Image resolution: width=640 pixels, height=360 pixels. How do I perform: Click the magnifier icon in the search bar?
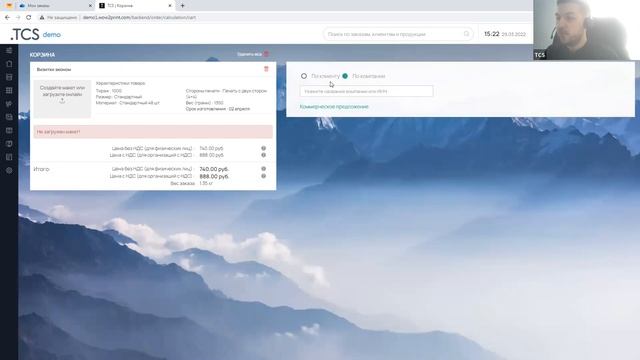[x=467, y=34]
